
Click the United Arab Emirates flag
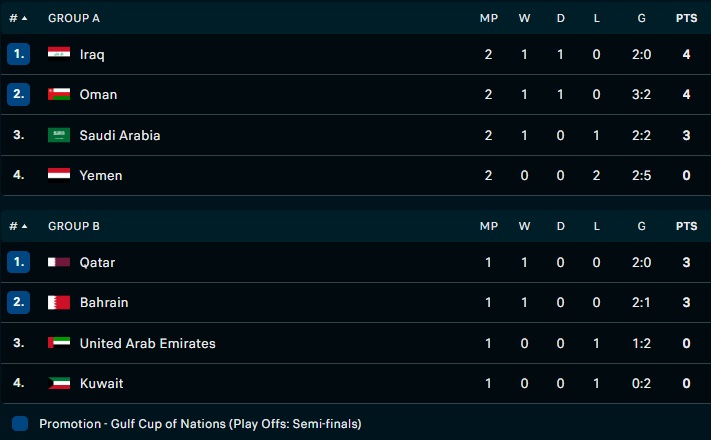[59, 343]
